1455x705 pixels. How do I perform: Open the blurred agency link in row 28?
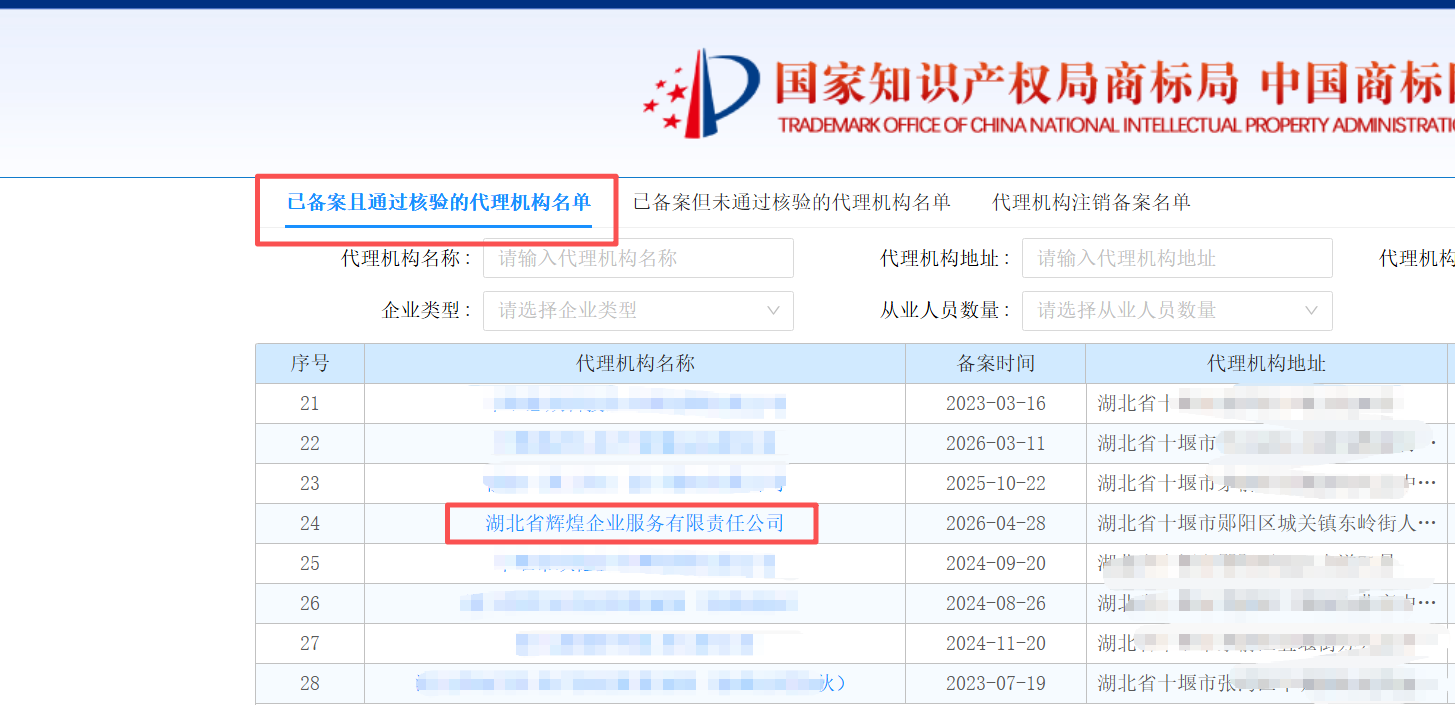(x=632, y=683)
